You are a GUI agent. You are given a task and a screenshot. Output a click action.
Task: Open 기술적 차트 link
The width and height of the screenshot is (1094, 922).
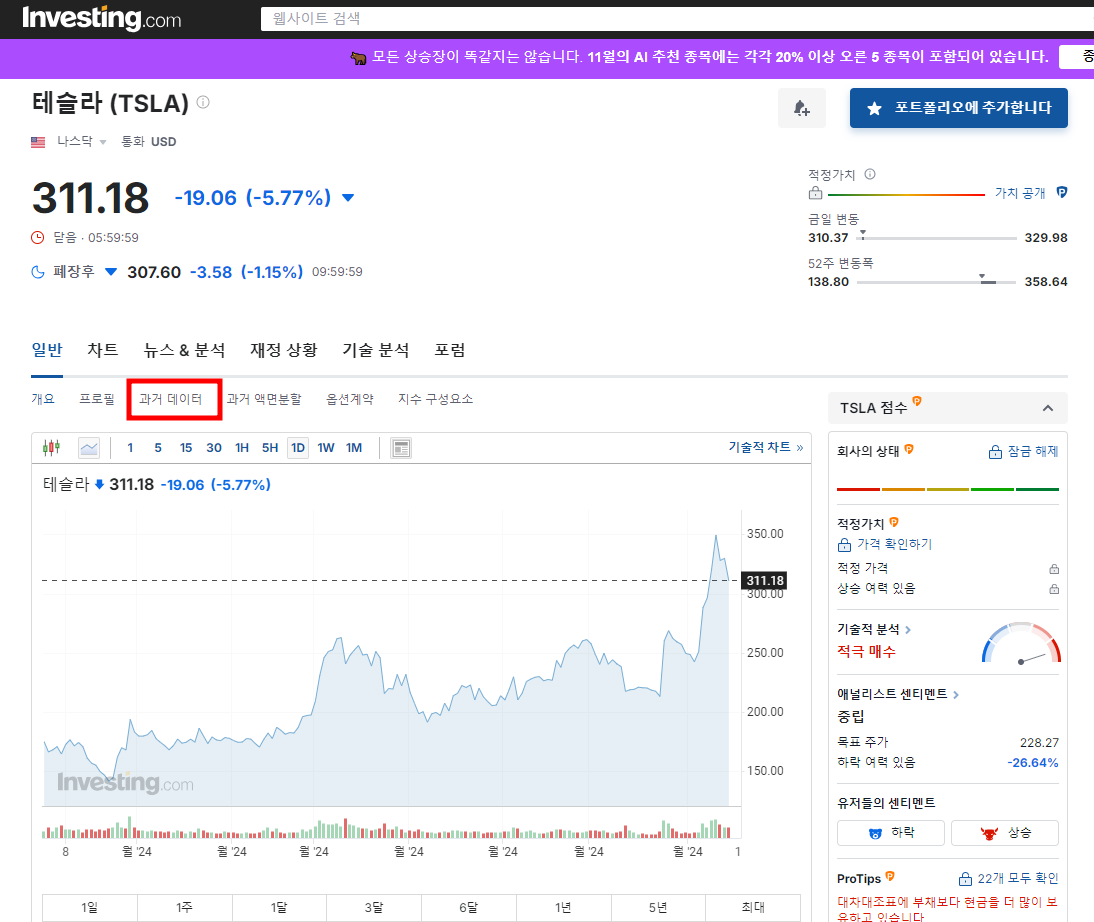coord(765,447)
